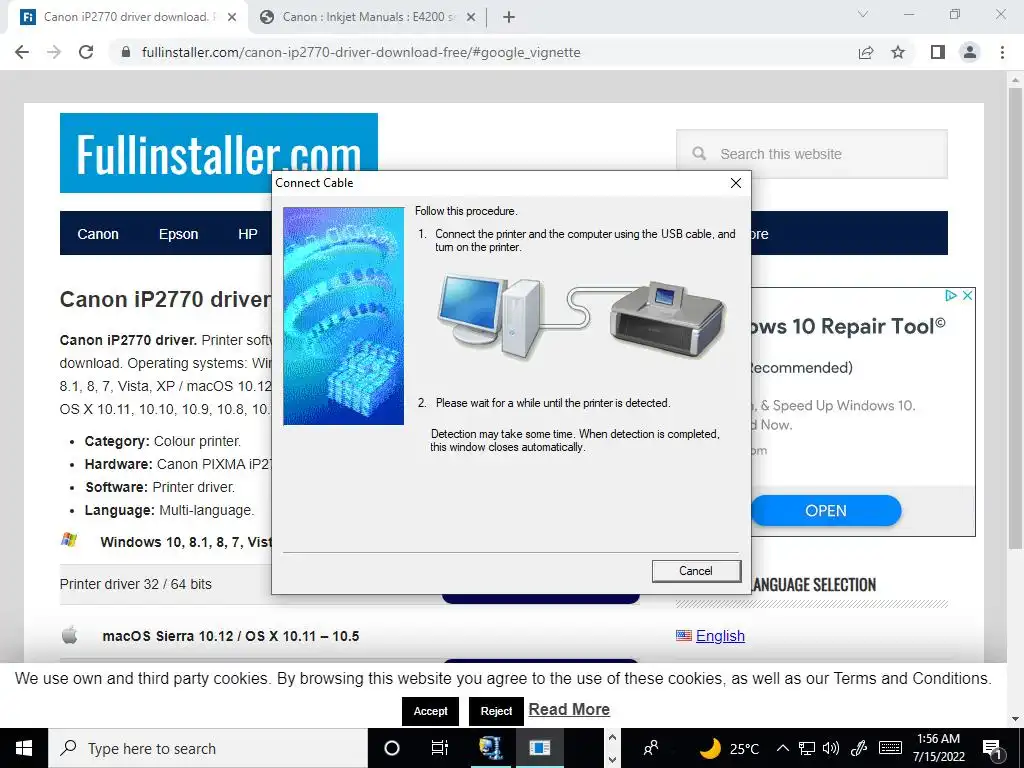Open the Chrome profile avatar
This screenshot has height=768, width=1024.
point(970,52)
